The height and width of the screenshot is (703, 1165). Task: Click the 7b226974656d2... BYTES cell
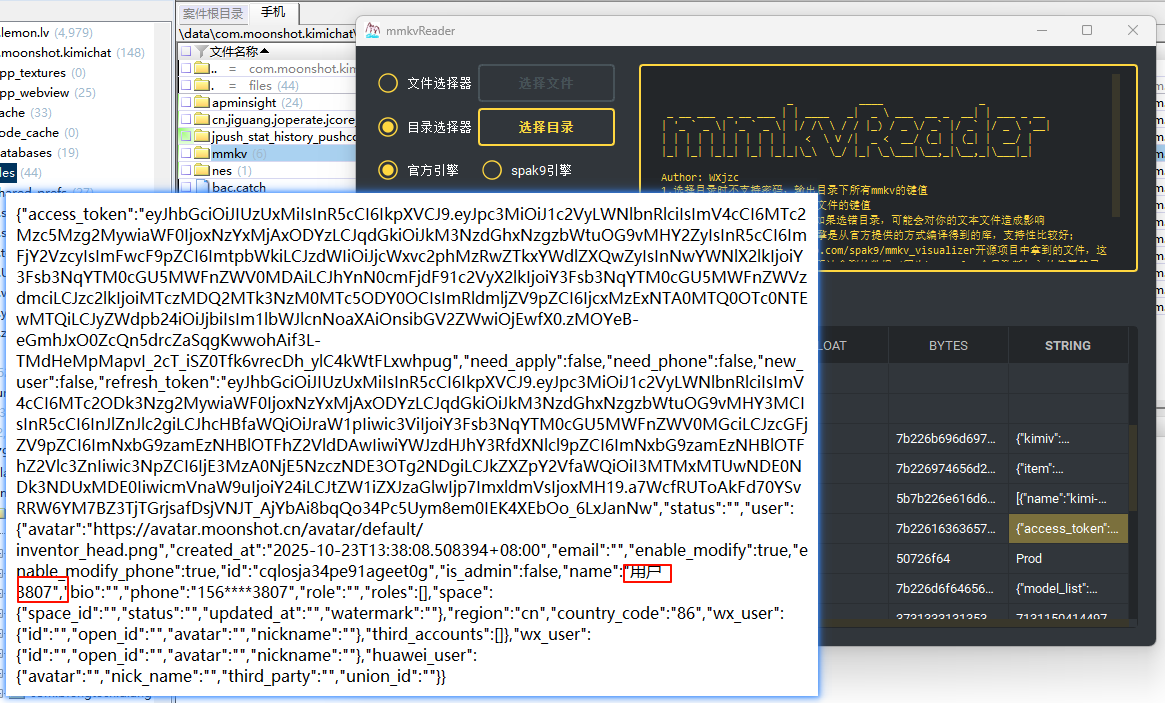tap(948, 468)
